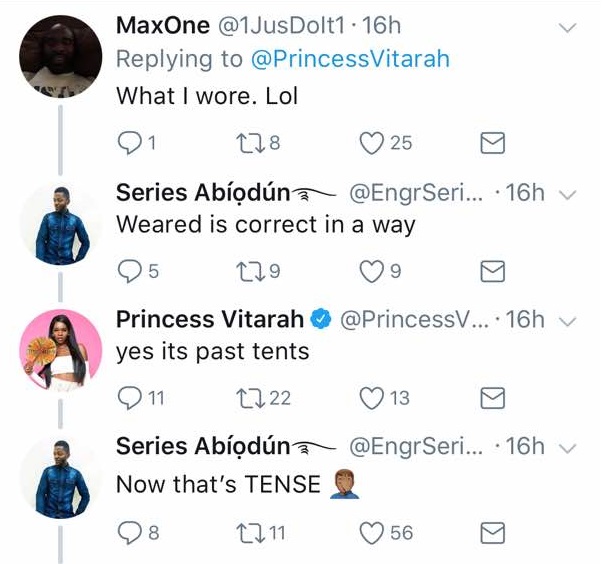
Task: Open the @PrincessVitarah mention link
Action: (x=352, y=59)
